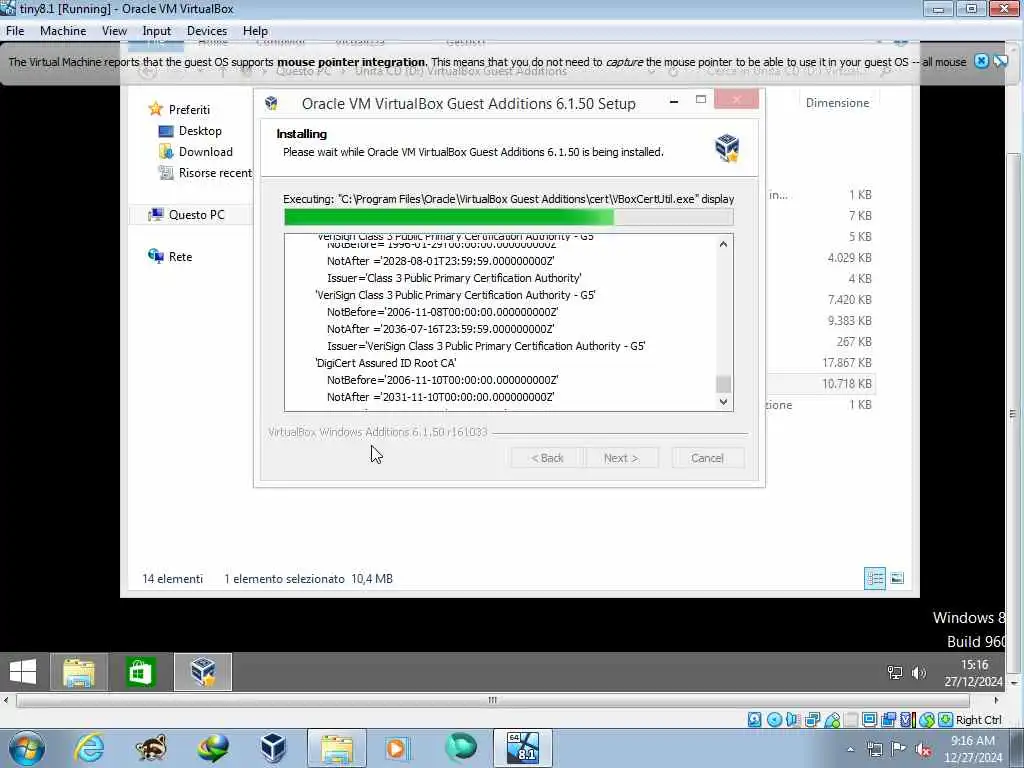Open the Input menu
This screenshot has height=768, width=1024.
point(156,31)
